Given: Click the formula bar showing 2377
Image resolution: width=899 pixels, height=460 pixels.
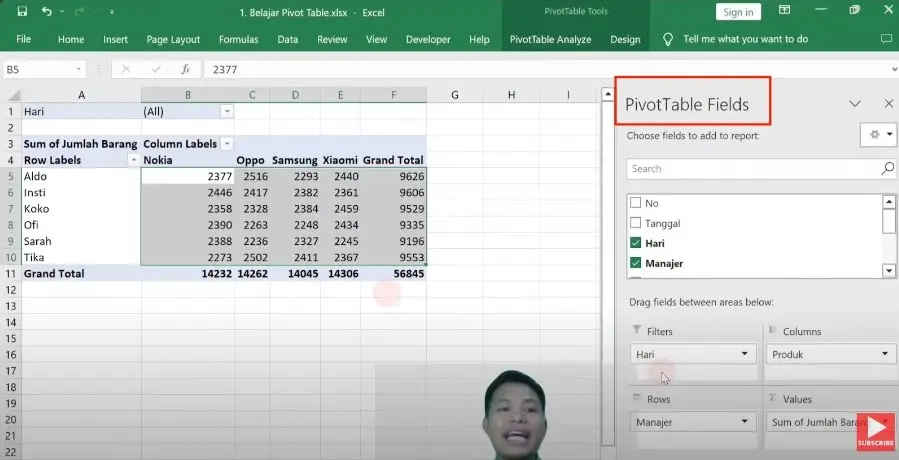Looking at the screenshot, I should coord(545,69).
